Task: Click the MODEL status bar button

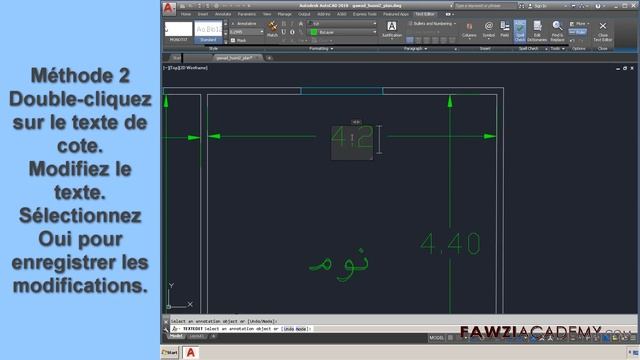Action: pyautogui.click(x=436, y=338)
